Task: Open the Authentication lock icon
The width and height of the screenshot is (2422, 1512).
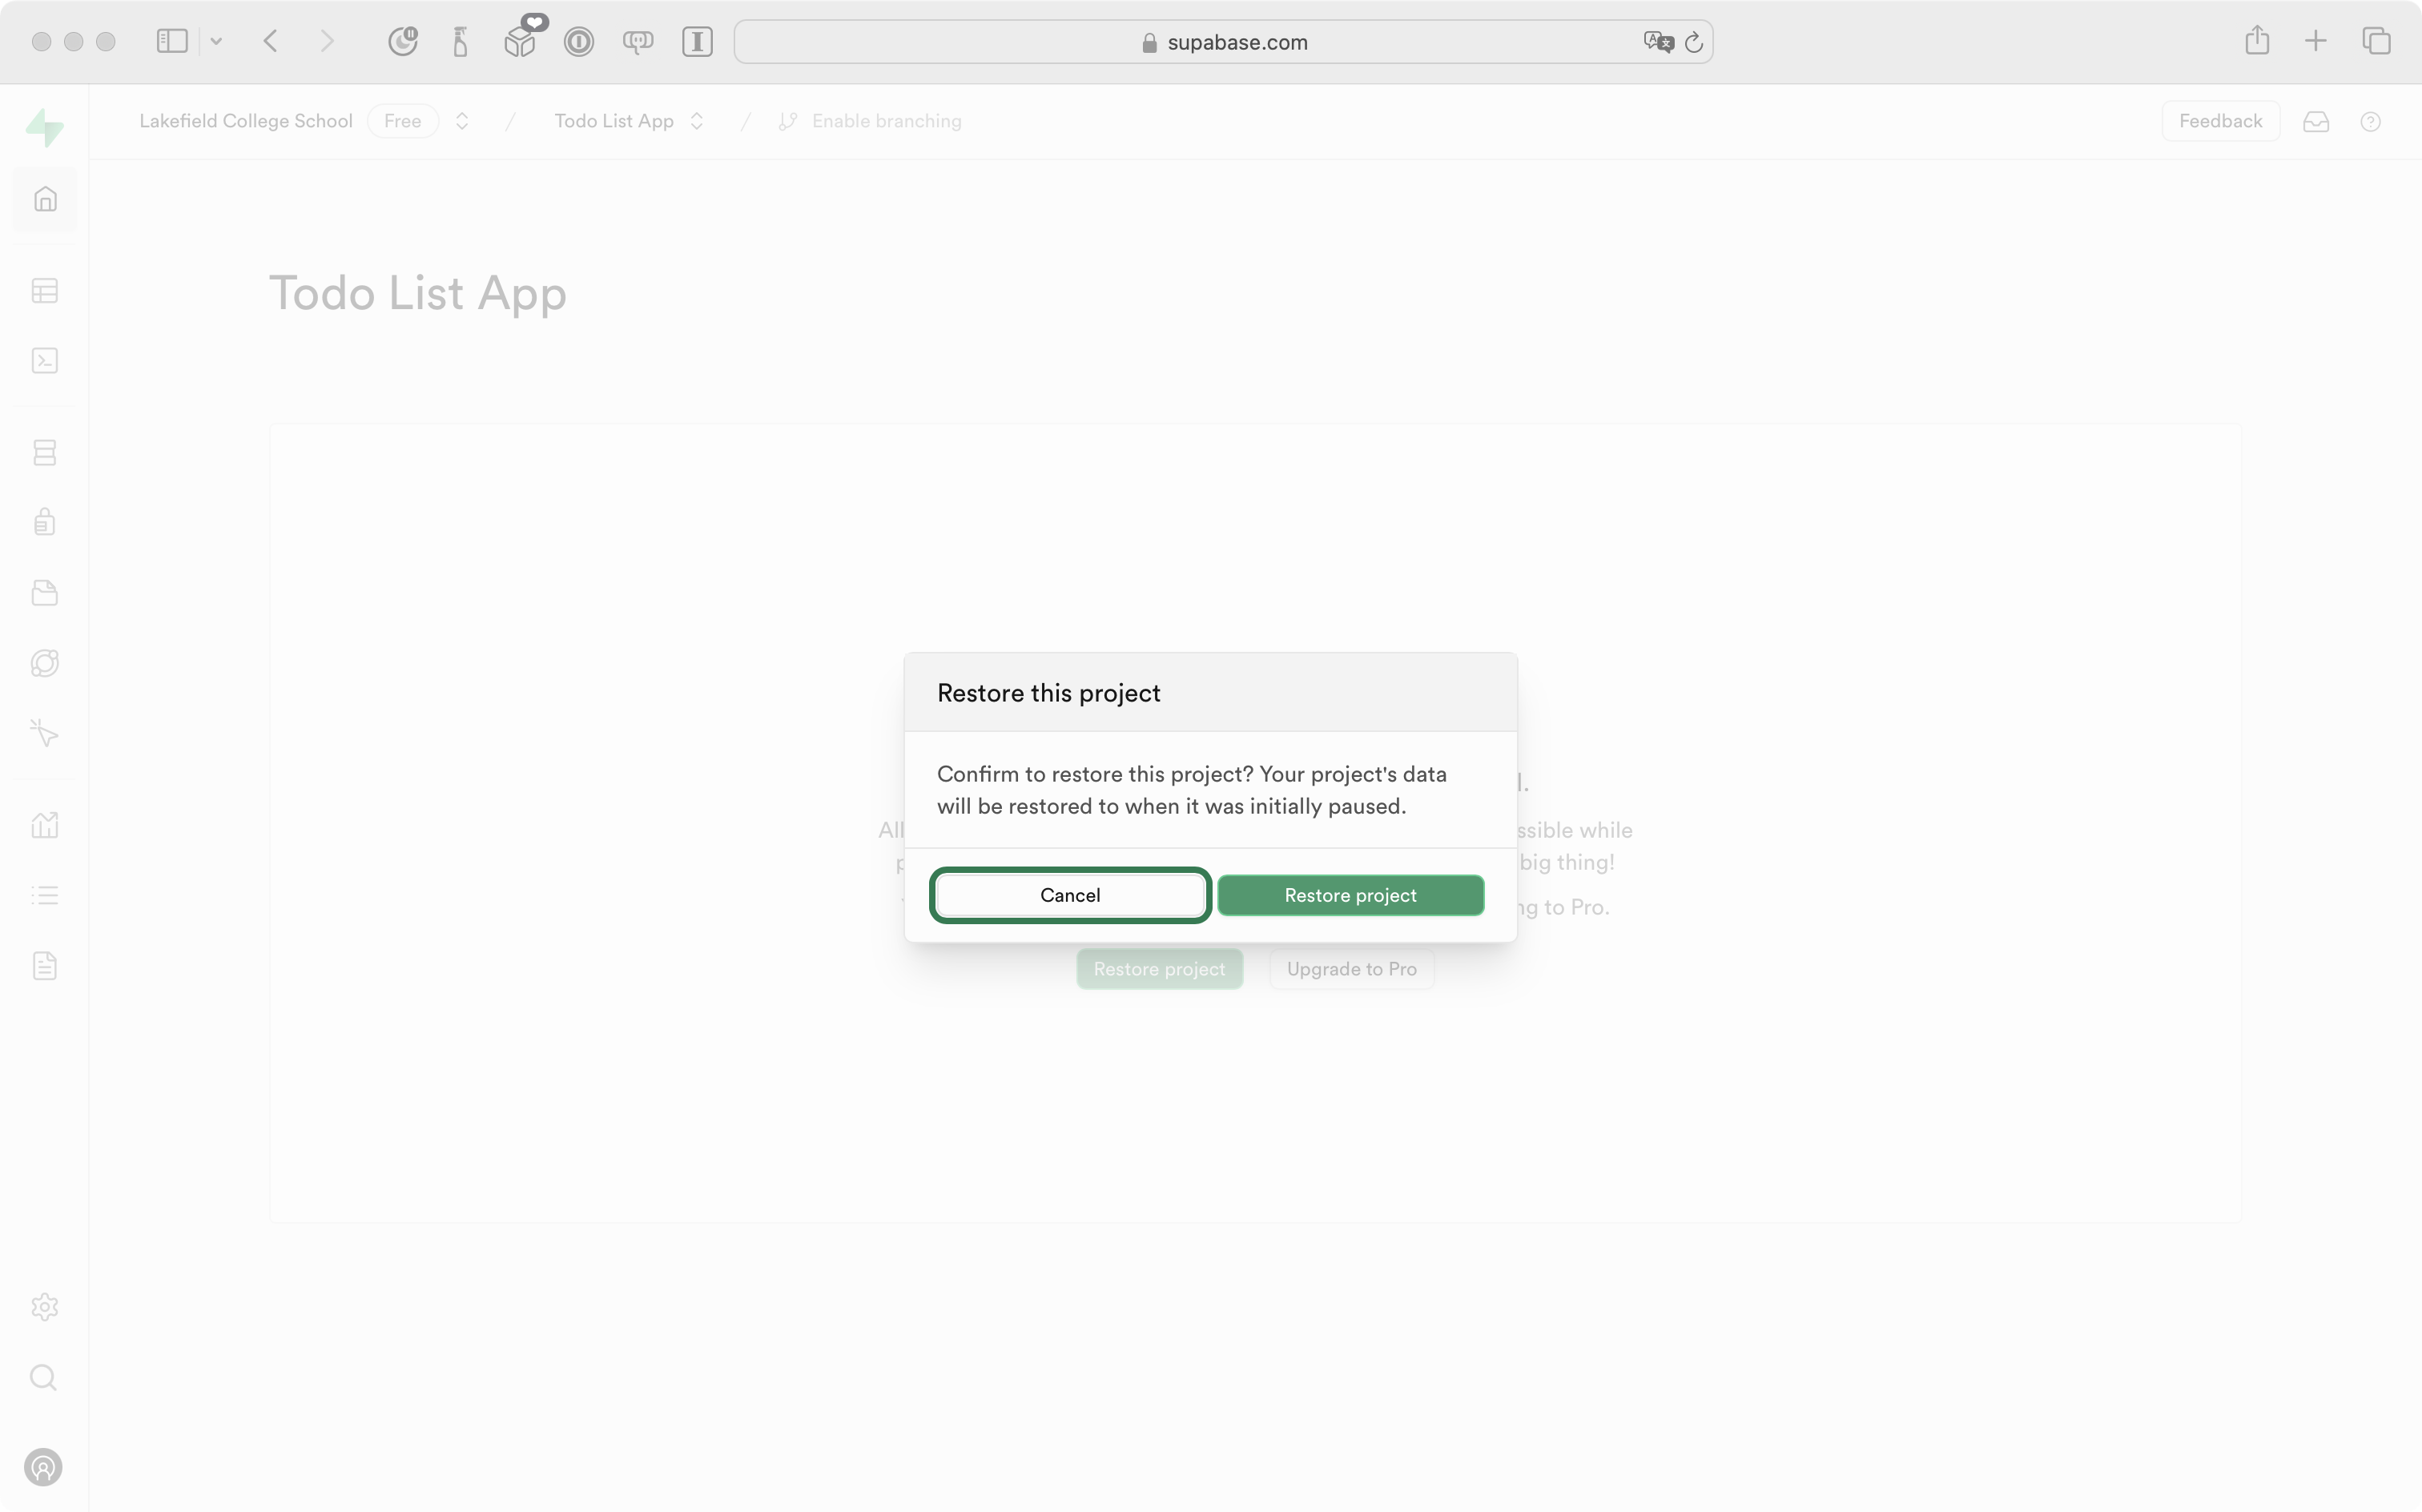Action: tap(44, 521)
